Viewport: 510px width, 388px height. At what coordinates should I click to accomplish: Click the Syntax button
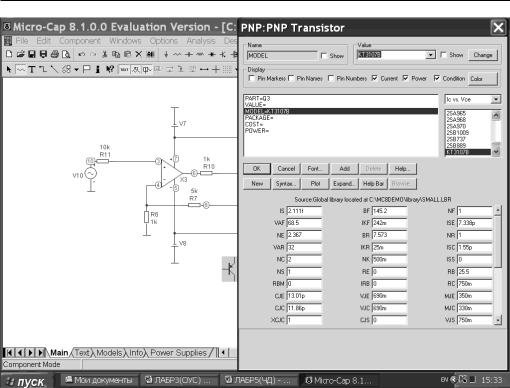point(286,184)
